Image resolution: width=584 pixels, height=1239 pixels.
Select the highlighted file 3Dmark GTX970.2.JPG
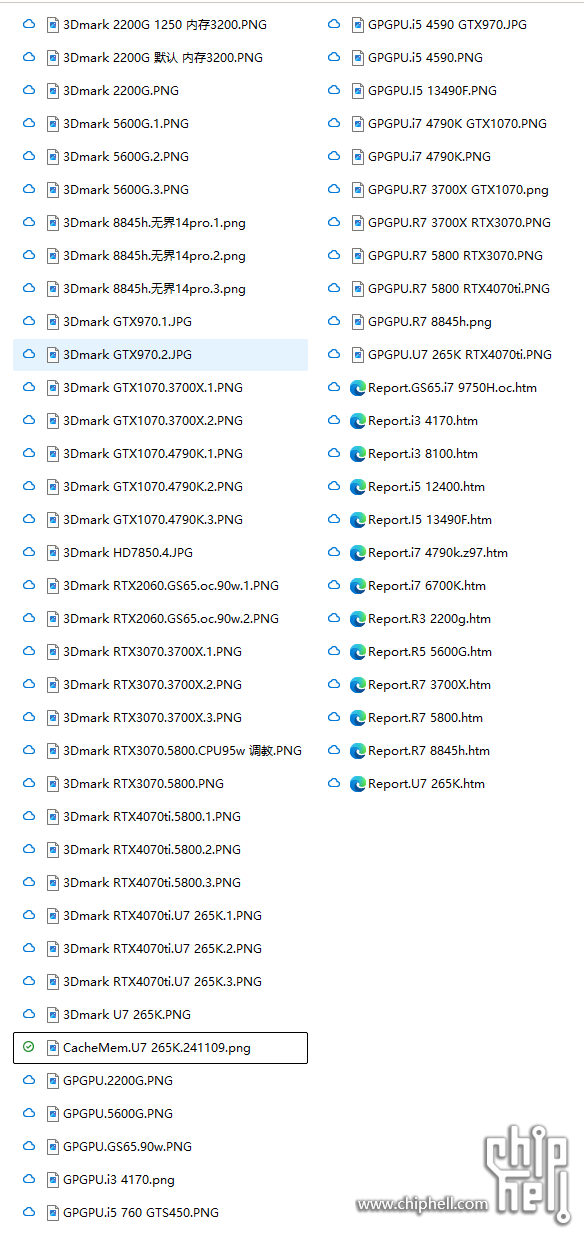click(x=160, y=355)
